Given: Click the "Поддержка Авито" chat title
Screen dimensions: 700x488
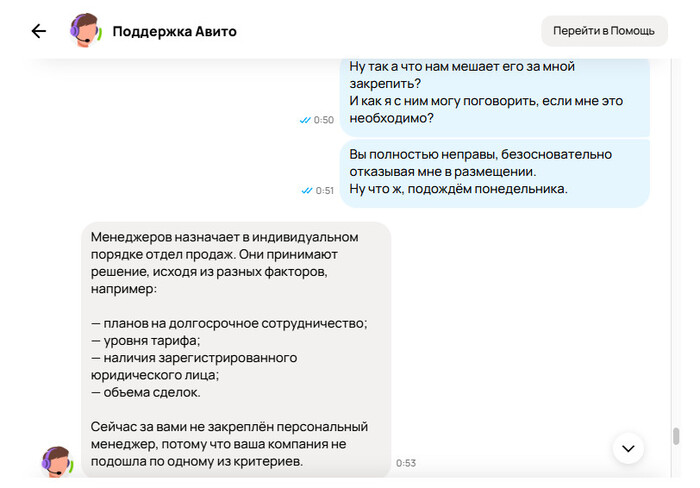Looking at the screenshot, I should 174,31.
